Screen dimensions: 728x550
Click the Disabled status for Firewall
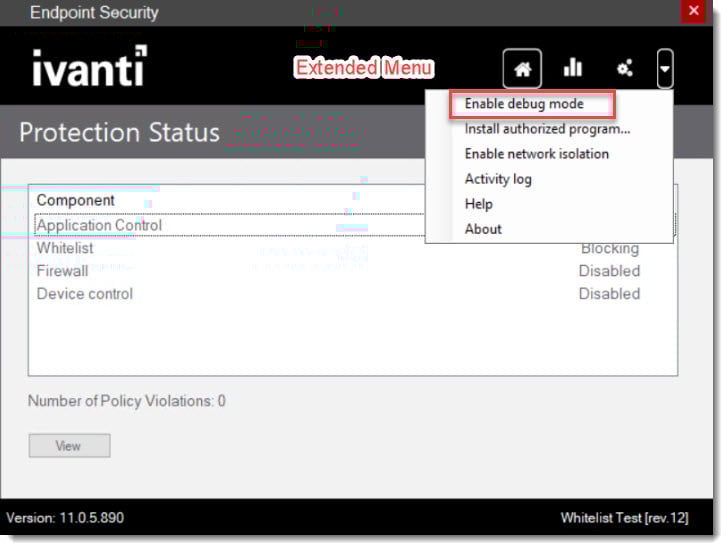click(x=608, y=271)
